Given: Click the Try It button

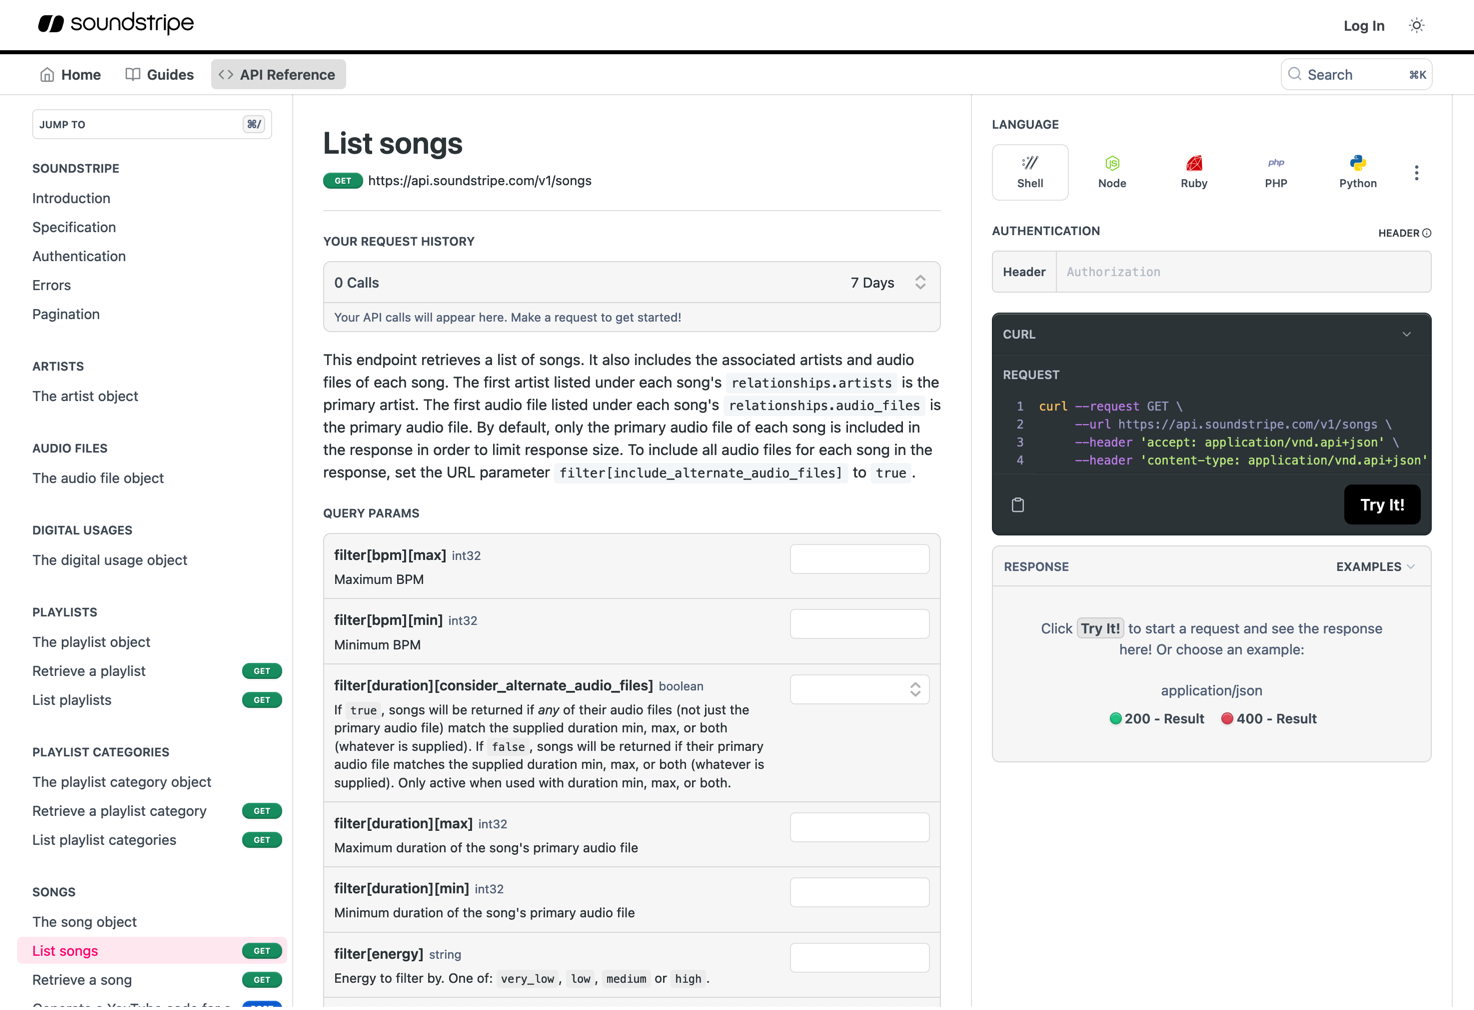Looking at the screenshot, I should click(x=1382, y=504).
